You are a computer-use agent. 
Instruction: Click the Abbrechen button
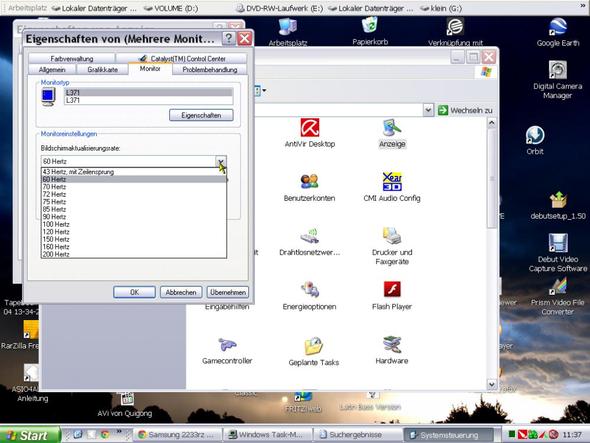click(181, 292)
